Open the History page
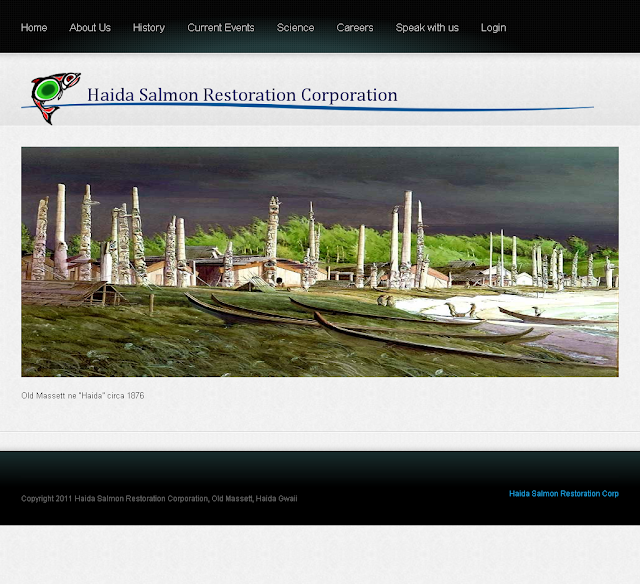 (149, 28)
